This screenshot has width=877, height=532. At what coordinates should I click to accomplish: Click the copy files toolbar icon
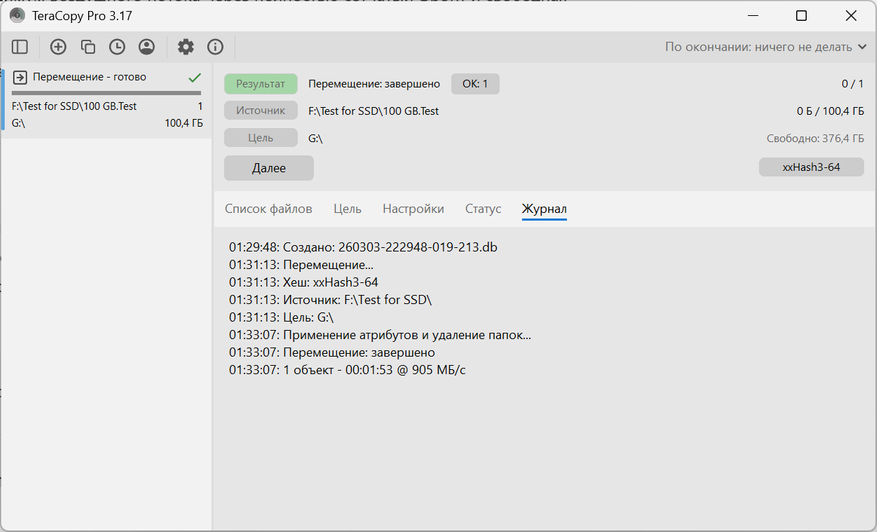click(88, 47)
